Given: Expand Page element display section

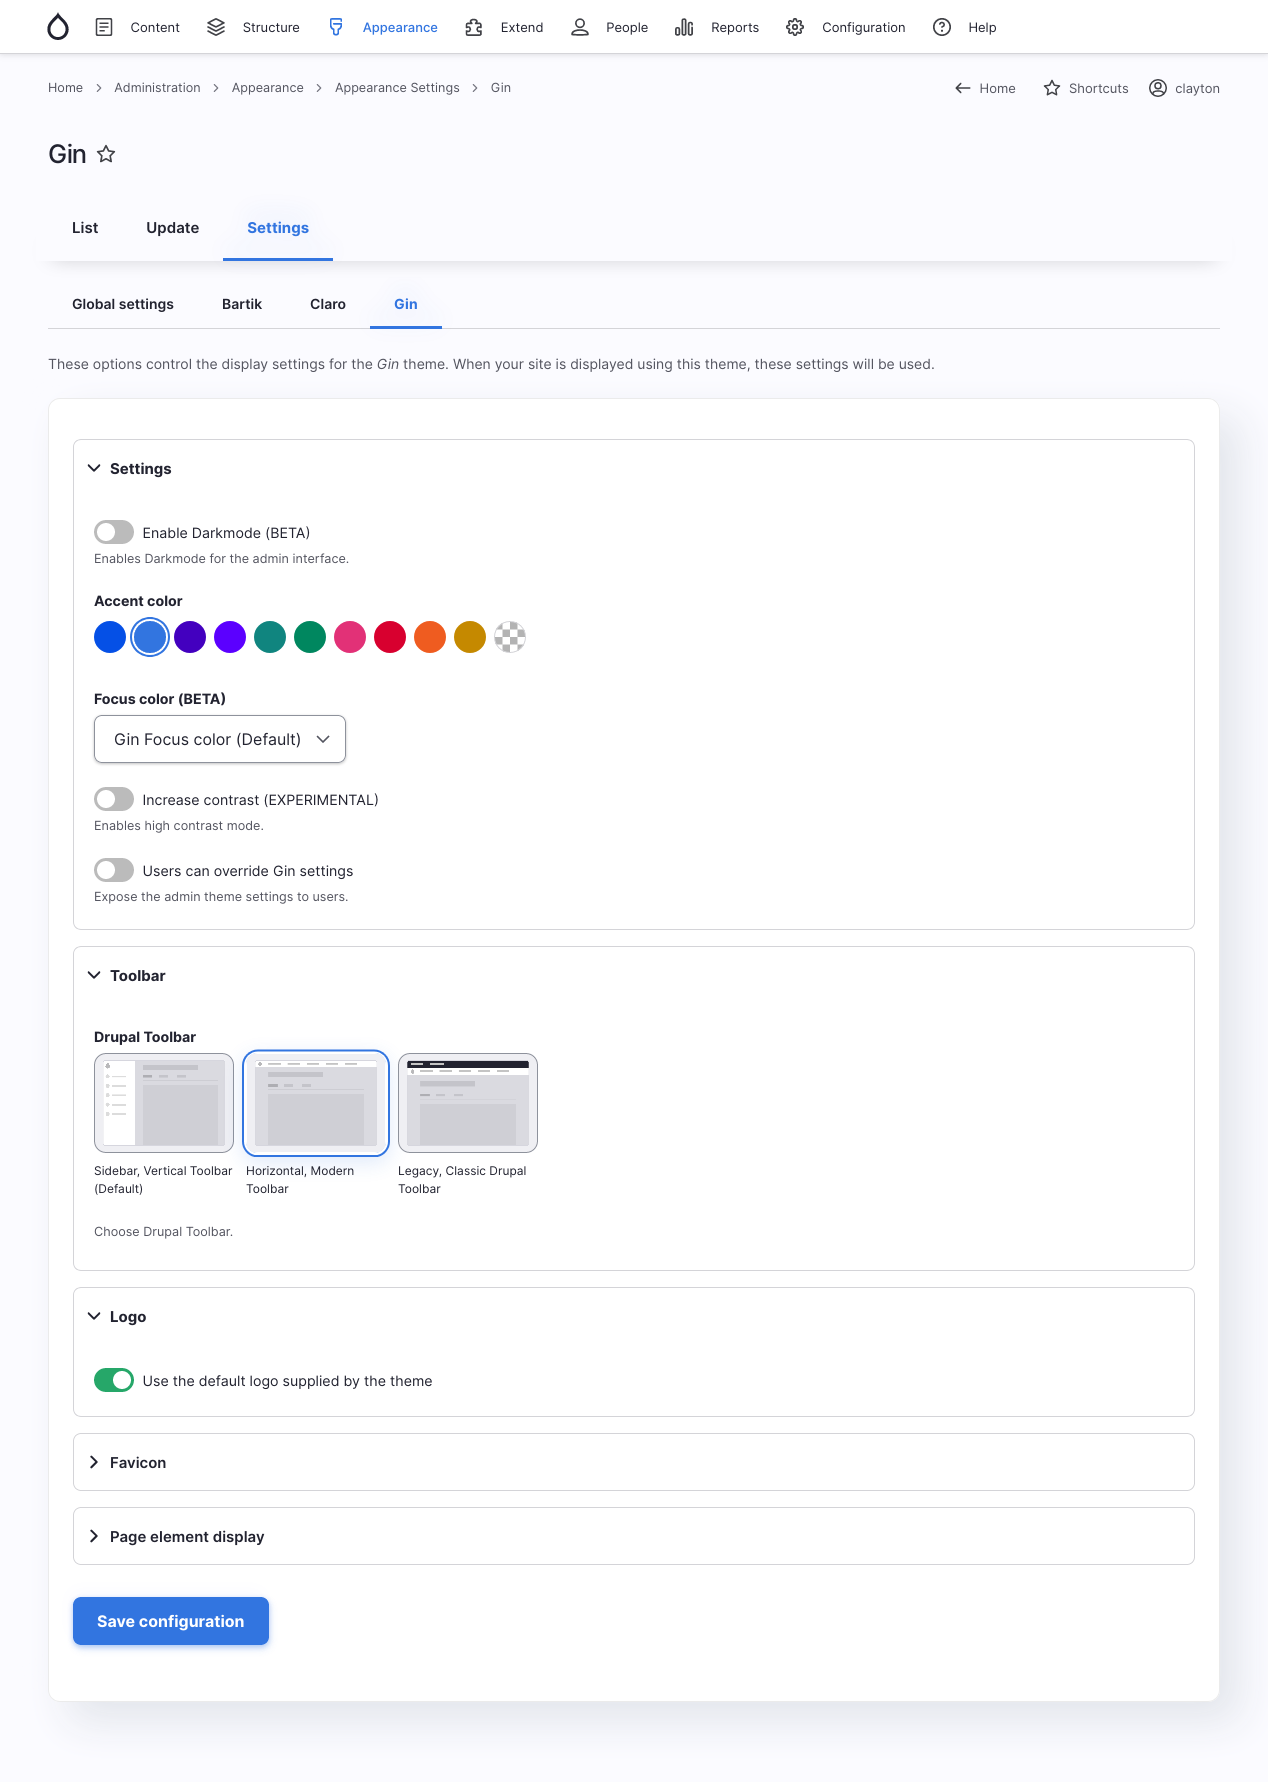Looking at the screenshot, I should pos(186,1536).
